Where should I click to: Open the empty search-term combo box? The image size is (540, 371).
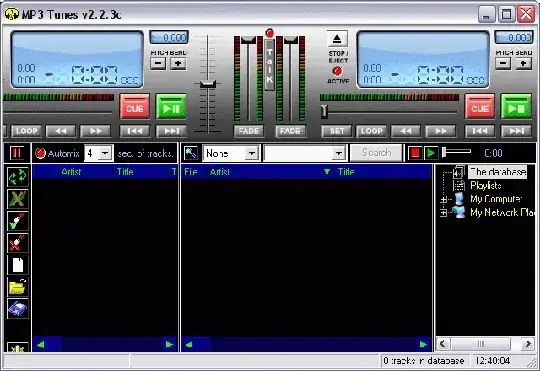(304, 153)
